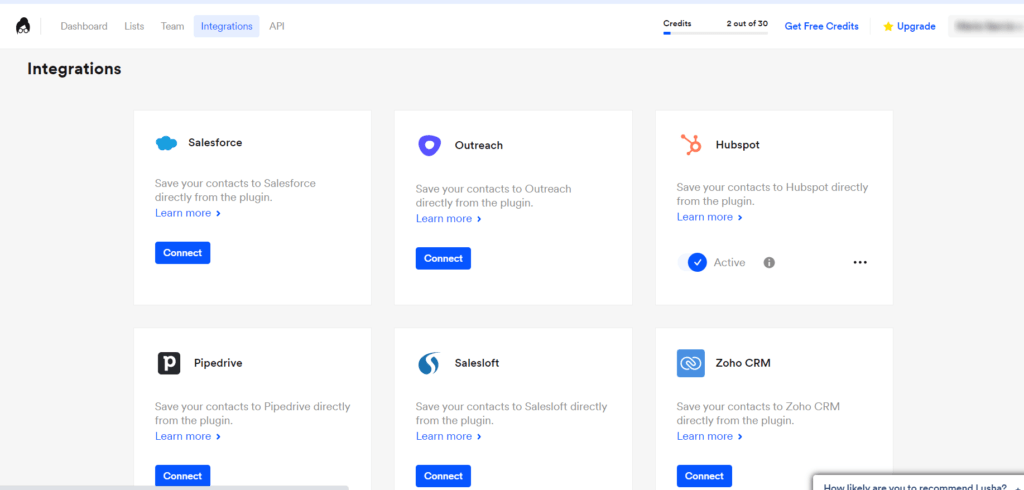
Task: Click the Salesloft logo icon
Action: [429, 363]
